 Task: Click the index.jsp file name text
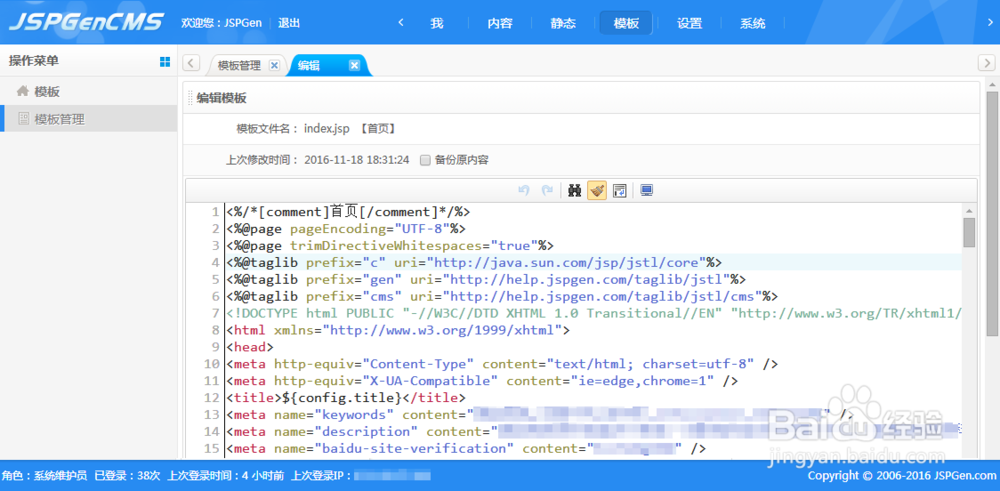pos(327,129)
